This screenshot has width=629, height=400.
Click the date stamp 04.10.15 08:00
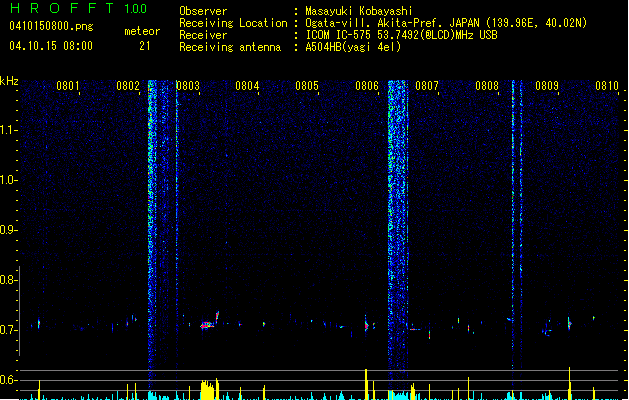point(51,46)
